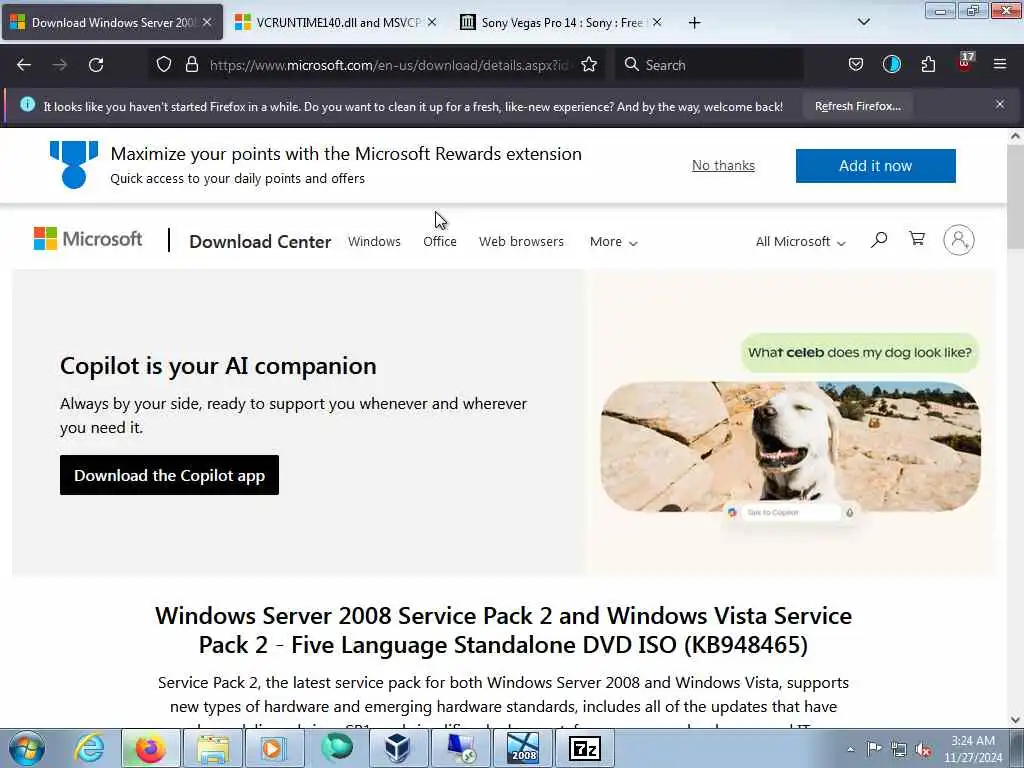Click the Microsoft logo
The height and width of the screenshot is (768, 1024).
[x=88, y=239]
